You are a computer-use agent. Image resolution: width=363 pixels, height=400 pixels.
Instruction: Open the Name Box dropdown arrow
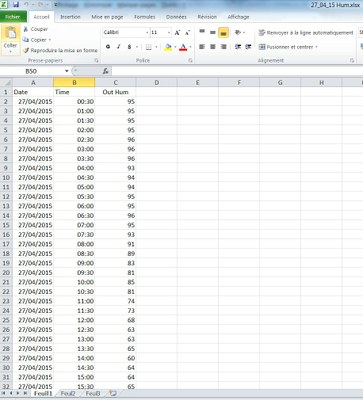pos(67,71)
